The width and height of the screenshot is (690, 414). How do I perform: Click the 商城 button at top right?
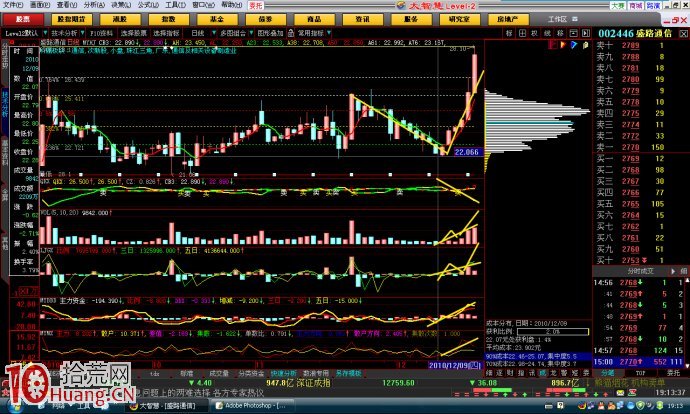(x=635, y=5)
